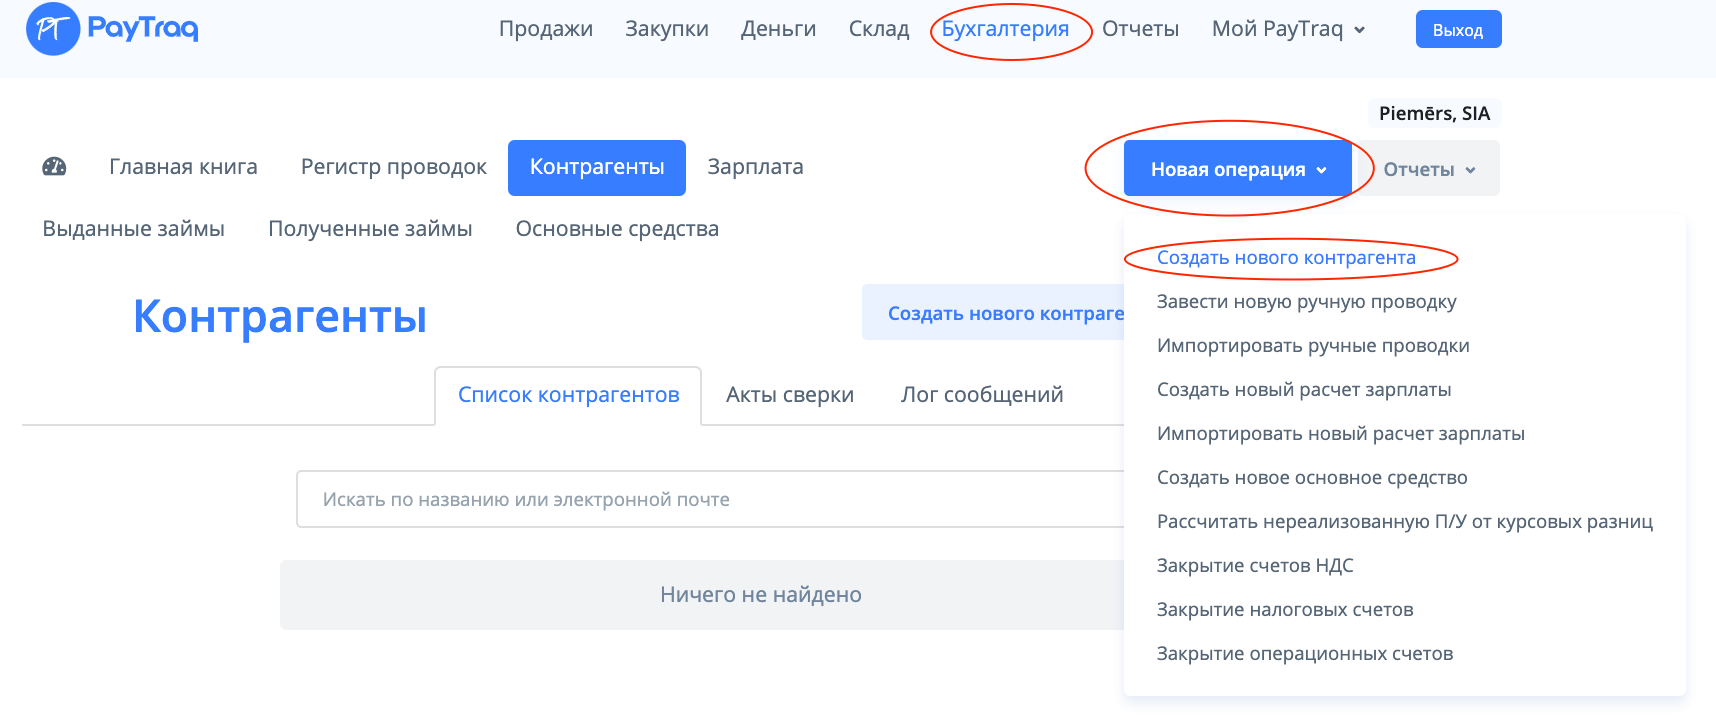Open the dashboard gauge icon
The image size is (1716, 718).
pos(54,167)
